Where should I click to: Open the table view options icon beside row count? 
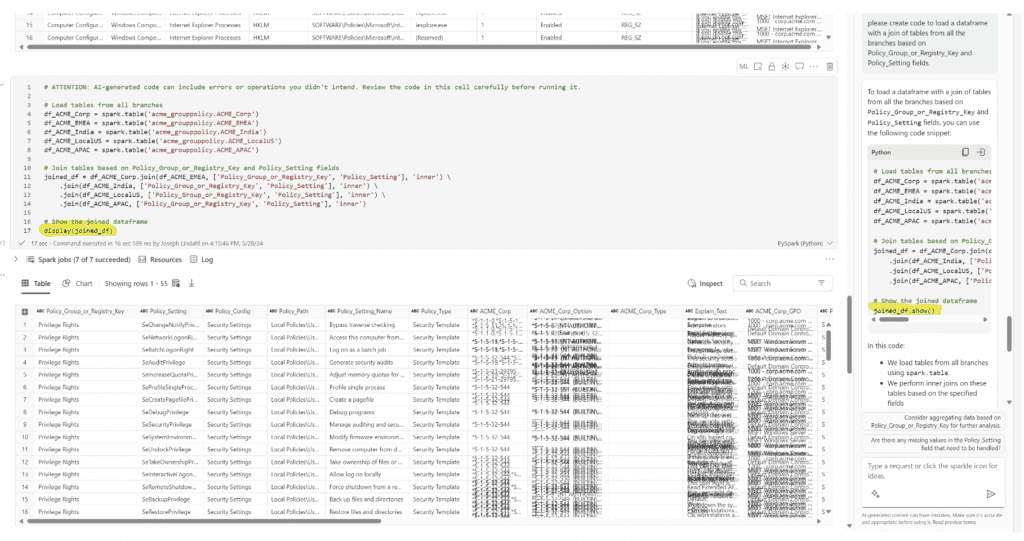click(x=176, y=284)
